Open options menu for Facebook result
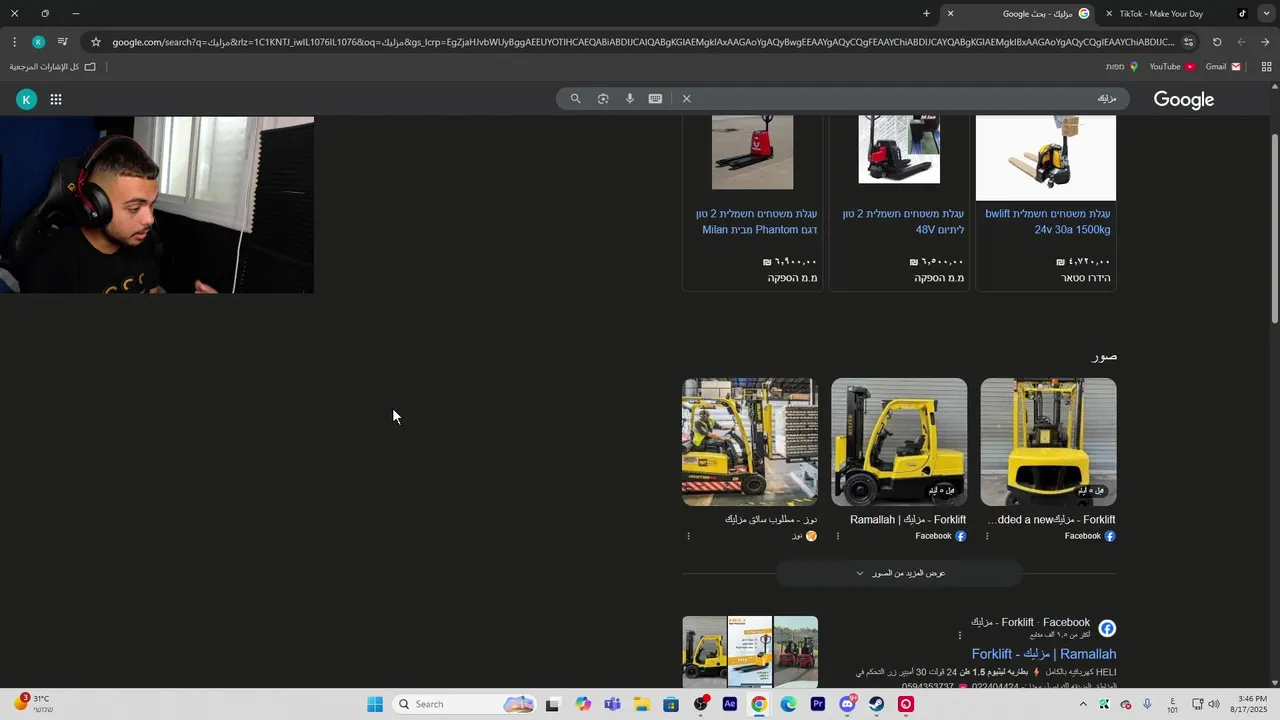The width and height of the screenshot is (1280, 720). pos(960,635)
